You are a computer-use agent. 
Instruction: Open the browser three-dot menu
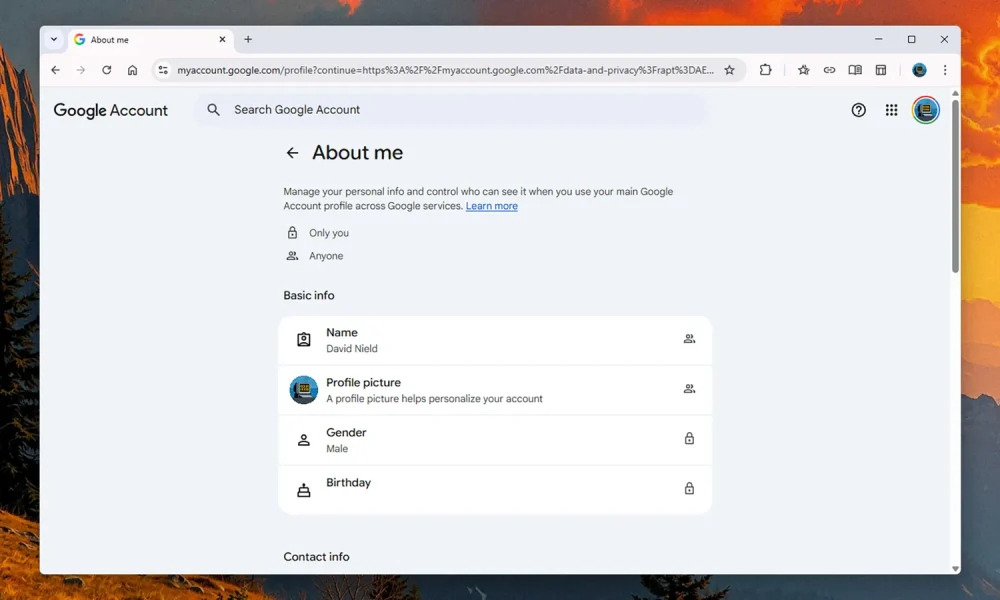[945, 70]
